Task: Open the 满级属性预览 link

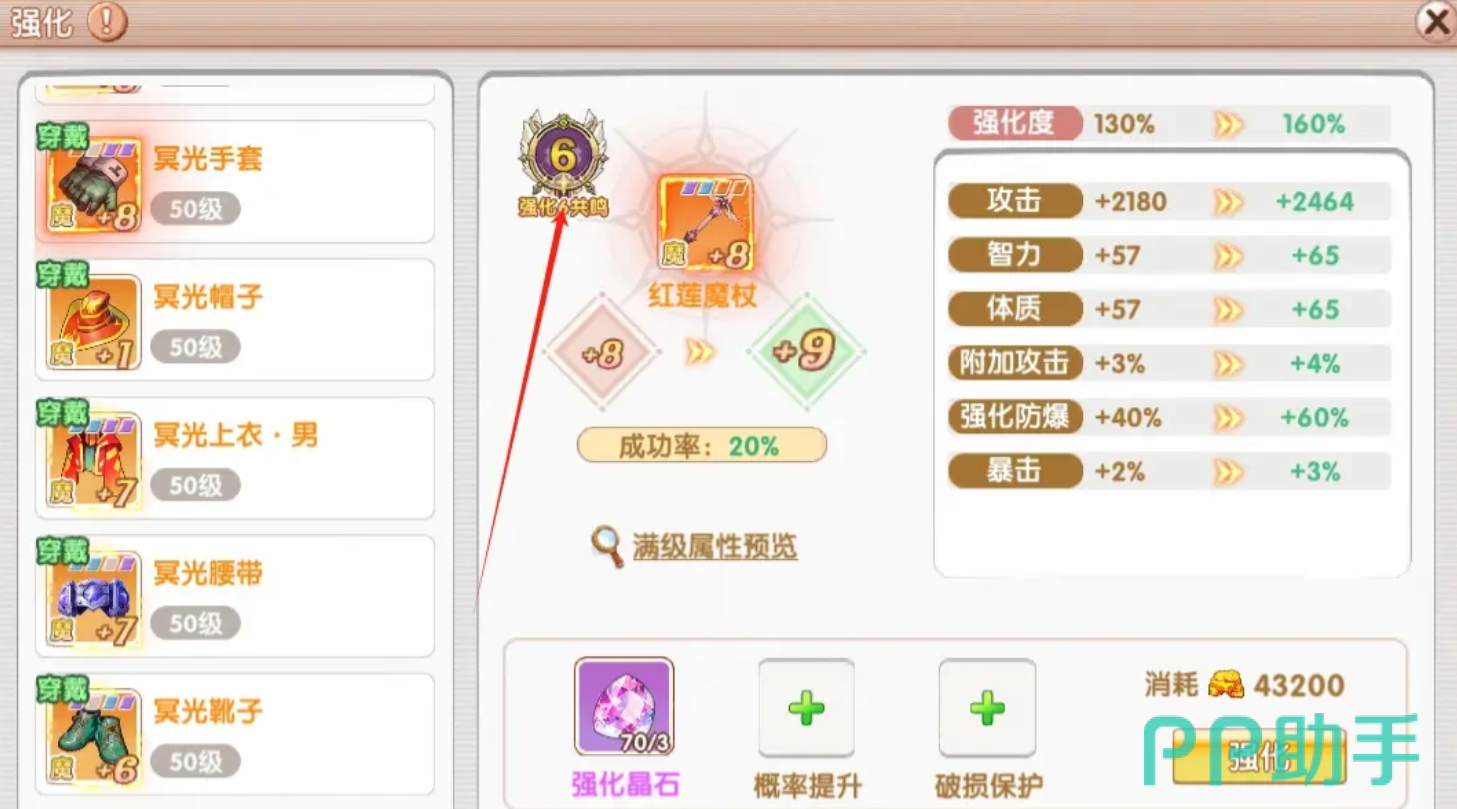Action: tap(715, 547)
